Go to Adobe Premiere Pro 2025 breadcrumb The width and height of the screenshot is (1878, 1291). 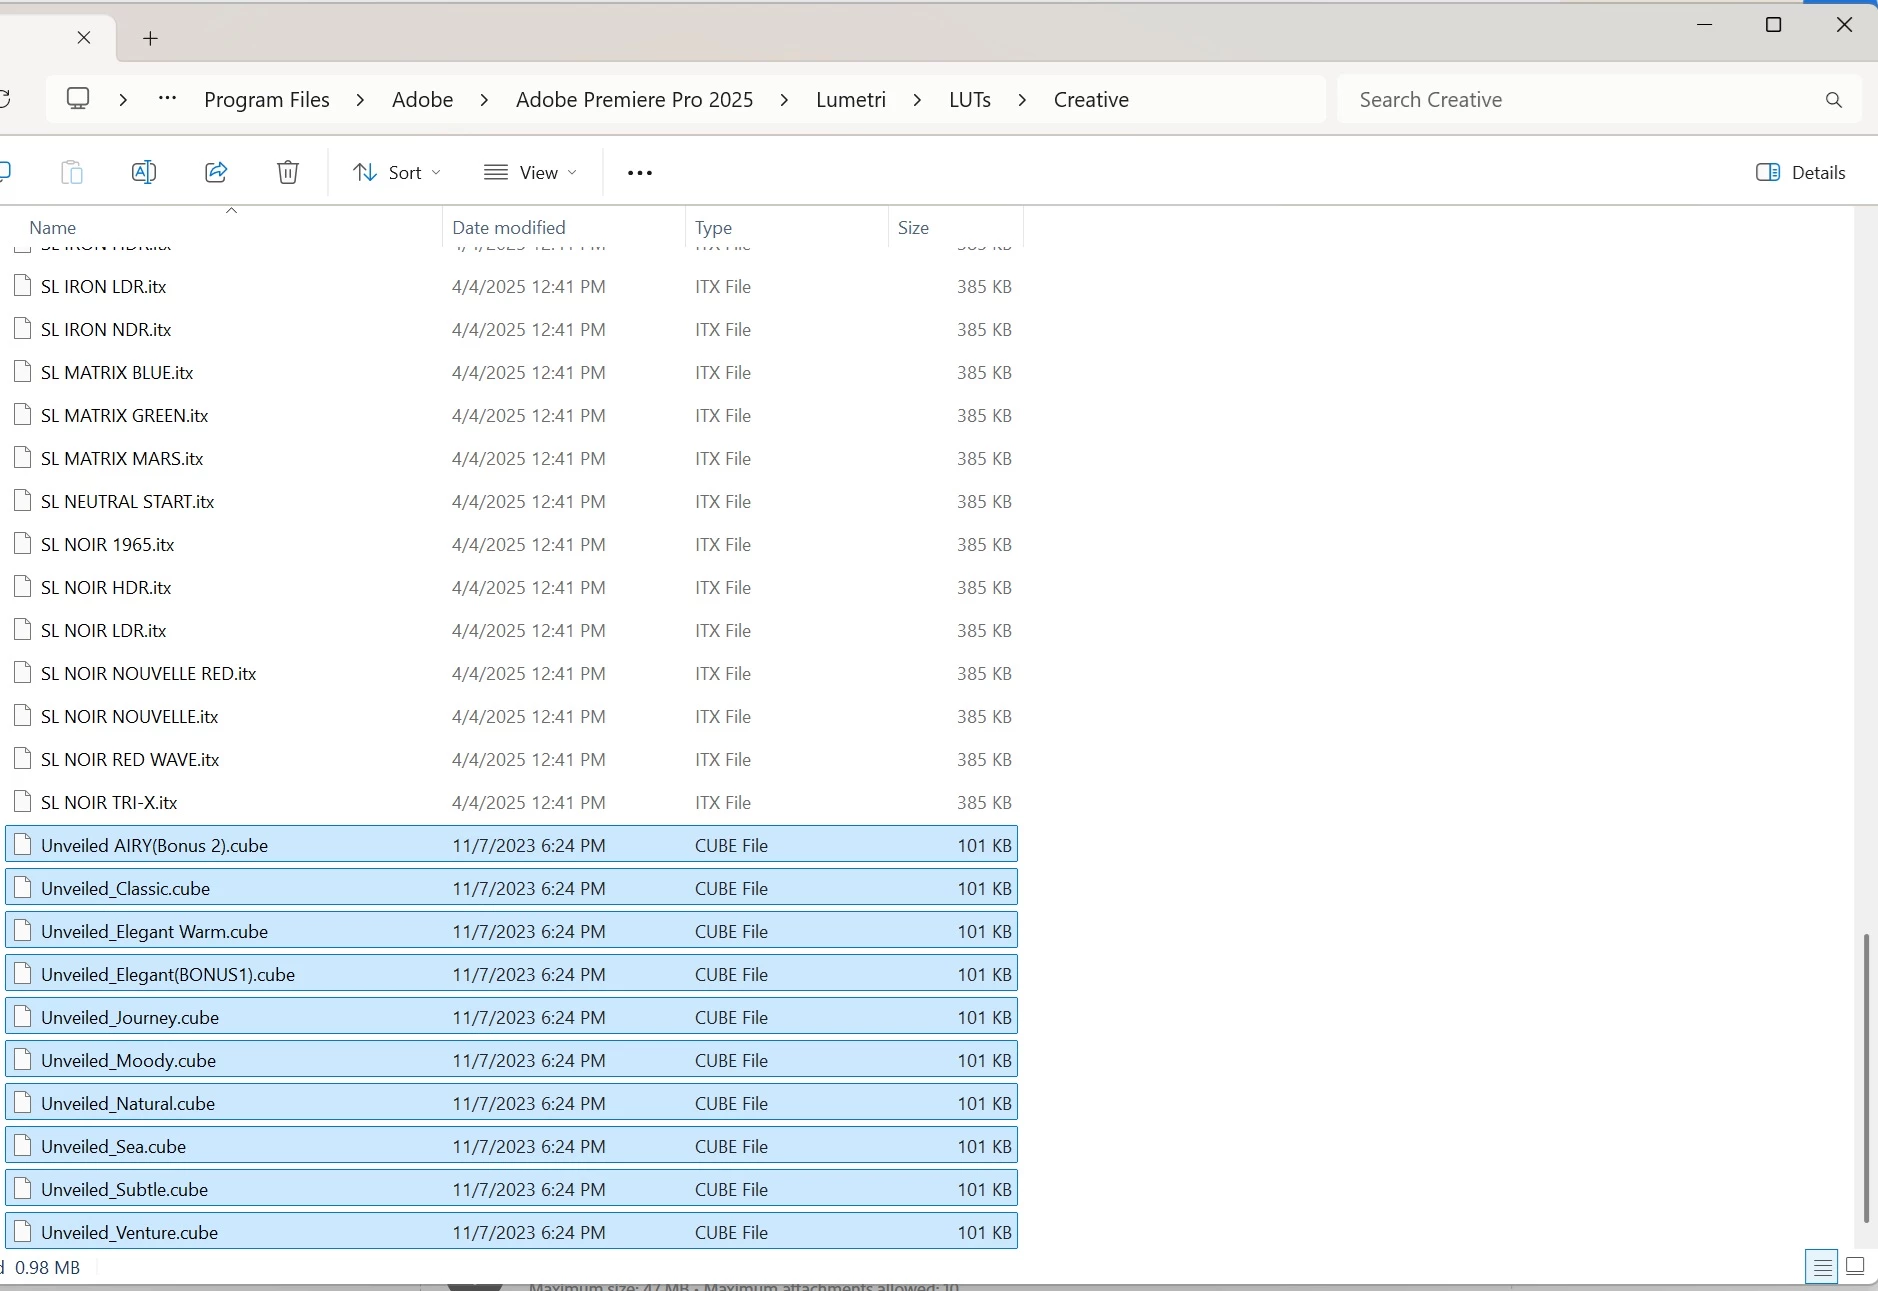(x=635, y=100)
